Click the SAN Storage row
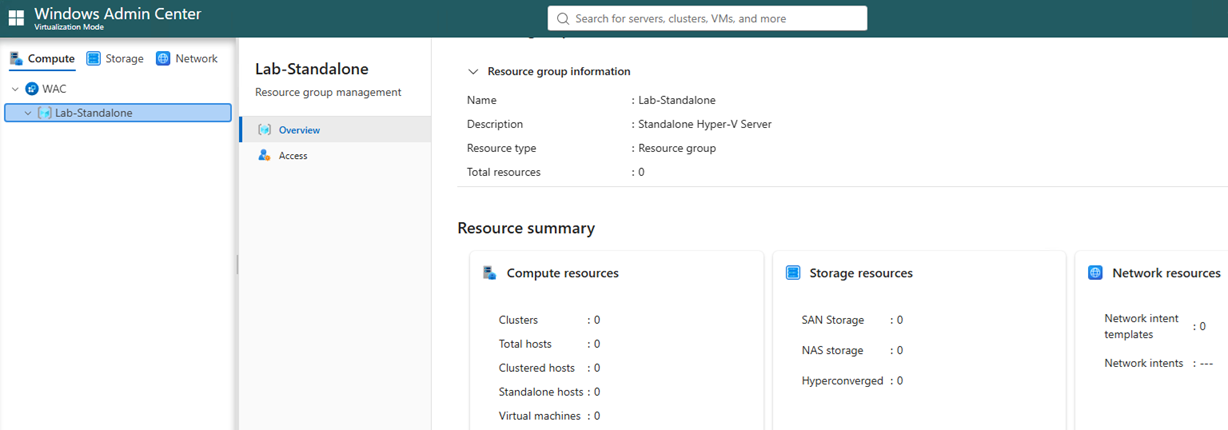The image size is (1228, 430). tap(852, 320)
